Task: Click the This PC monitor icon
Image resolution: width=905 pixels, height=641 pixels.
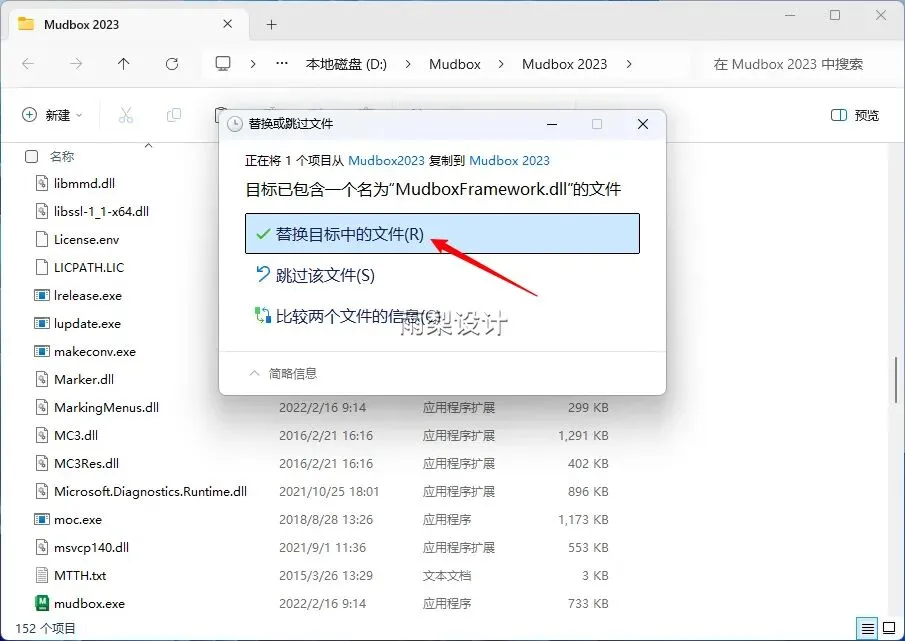Action: coord(223,63)
